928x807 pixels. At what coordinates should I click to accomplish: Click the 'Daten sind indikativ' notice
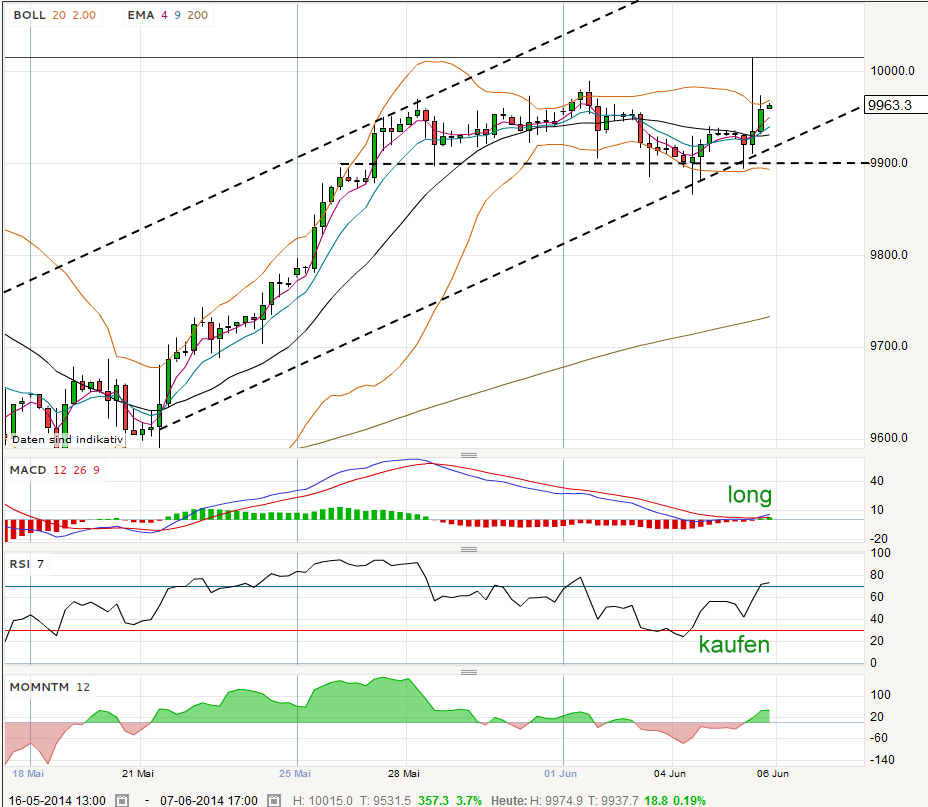tap(67, 439)
